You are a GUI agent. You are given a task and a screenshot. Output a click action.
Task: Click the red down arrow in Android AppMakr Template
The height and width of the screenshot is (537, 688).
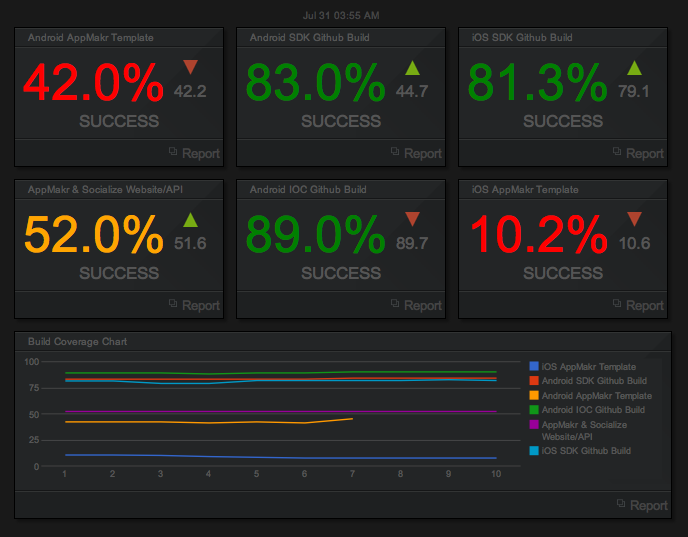pos(190,68)
